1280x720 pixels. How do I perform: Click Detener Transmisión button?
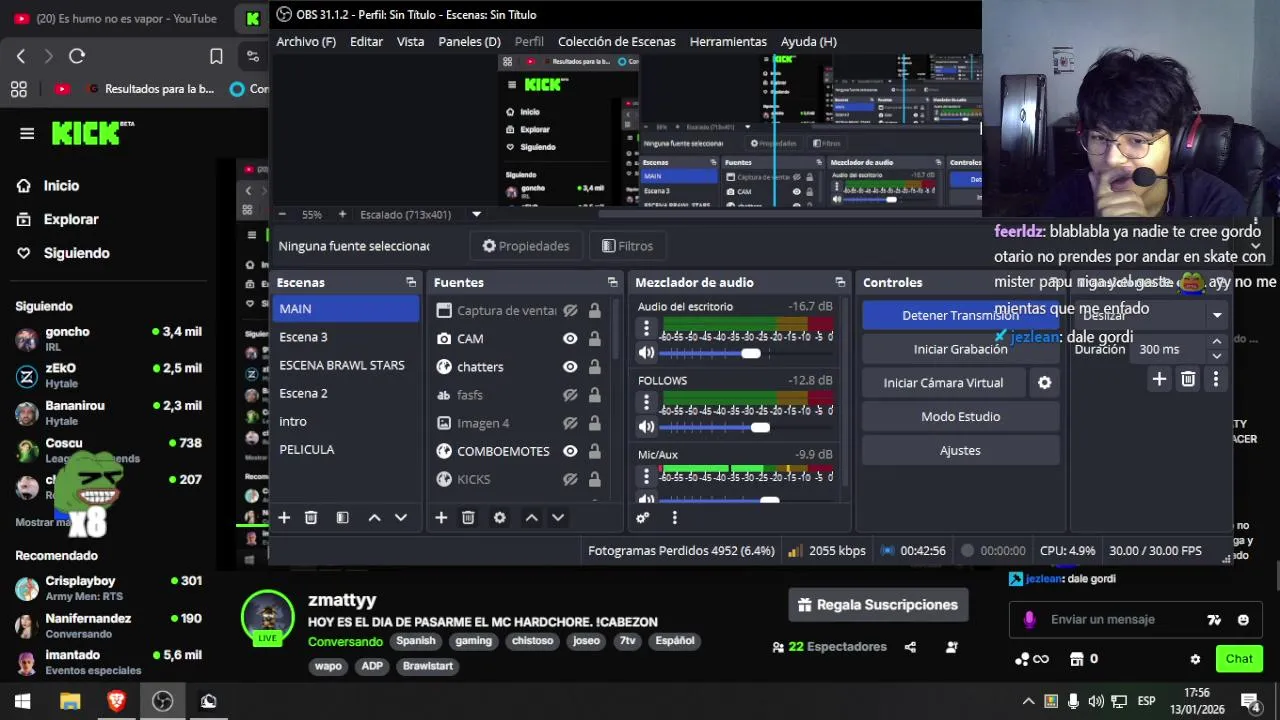pos(960,315)
